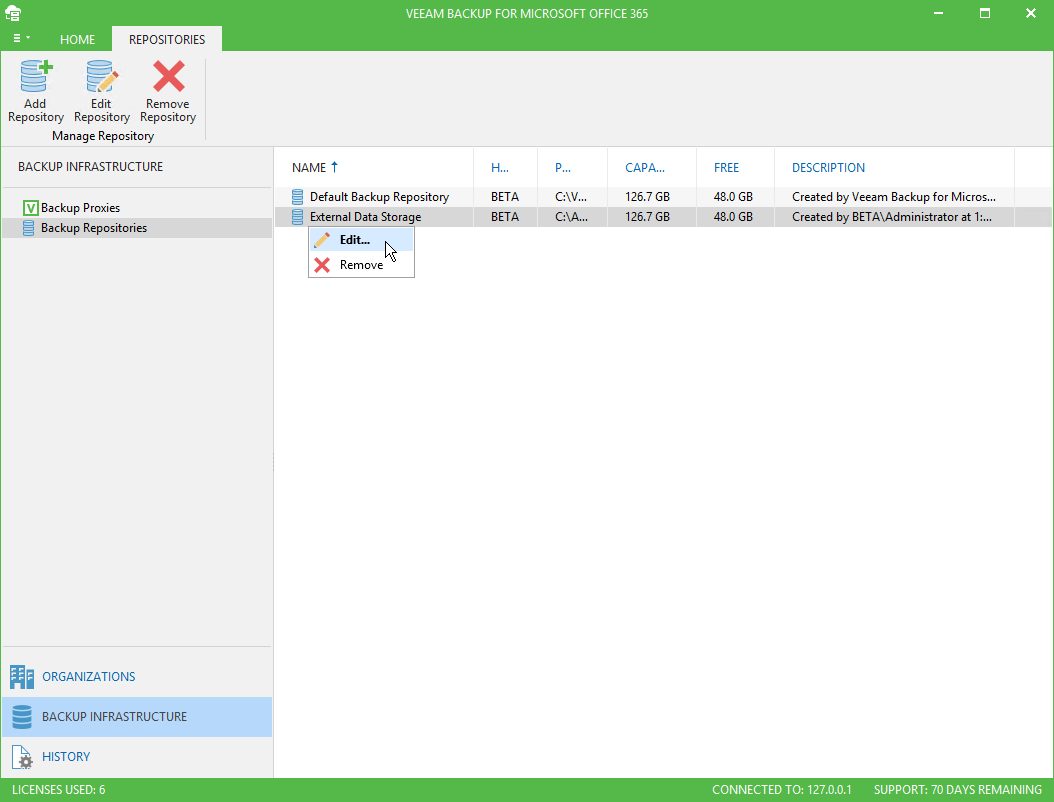
Task: Select the Backup Proxies green V icon
Action: click(x=30, y=208)
